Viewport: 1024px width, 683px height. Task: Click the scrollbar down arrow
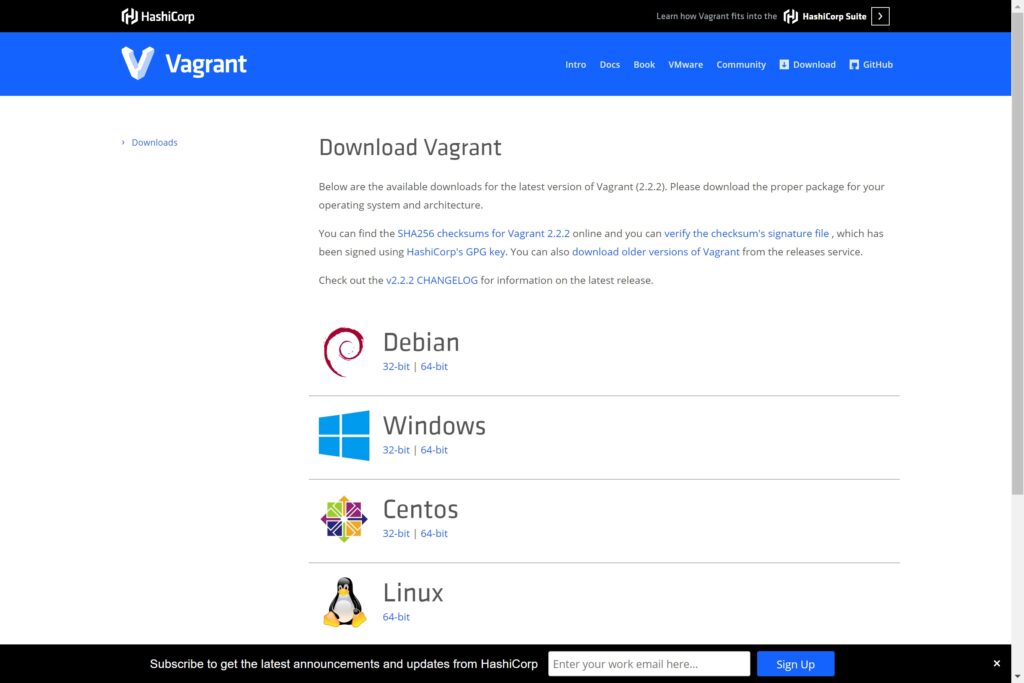tap(1017, 676)
